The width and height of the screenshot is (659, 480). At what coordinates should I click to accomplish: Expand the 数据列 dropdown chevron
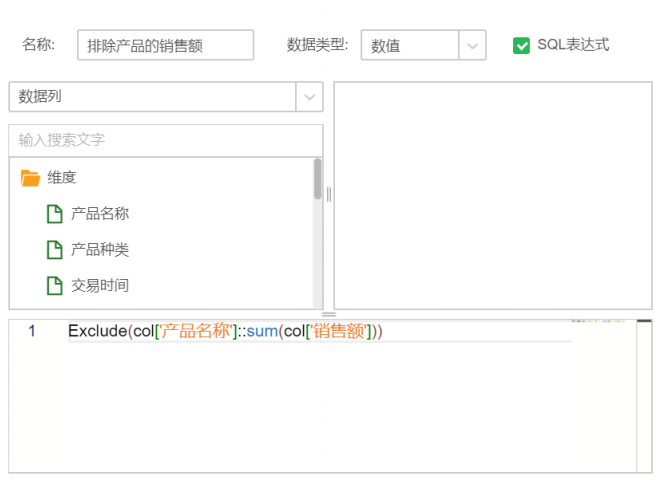coord(309,97)
